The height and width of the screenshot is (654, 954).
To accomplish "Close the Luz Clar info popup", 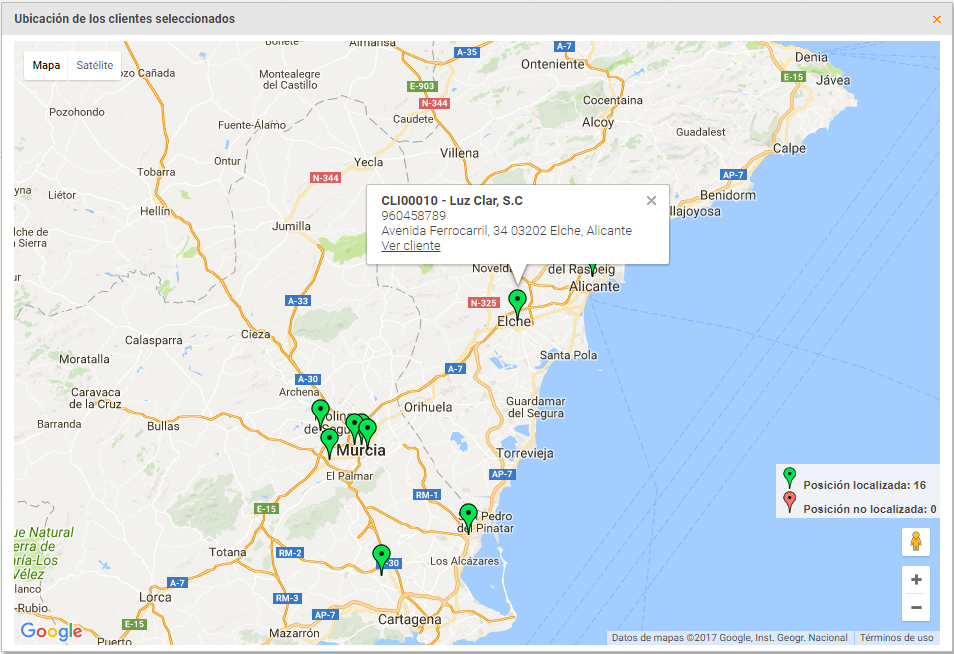I will tap(651, 200).
